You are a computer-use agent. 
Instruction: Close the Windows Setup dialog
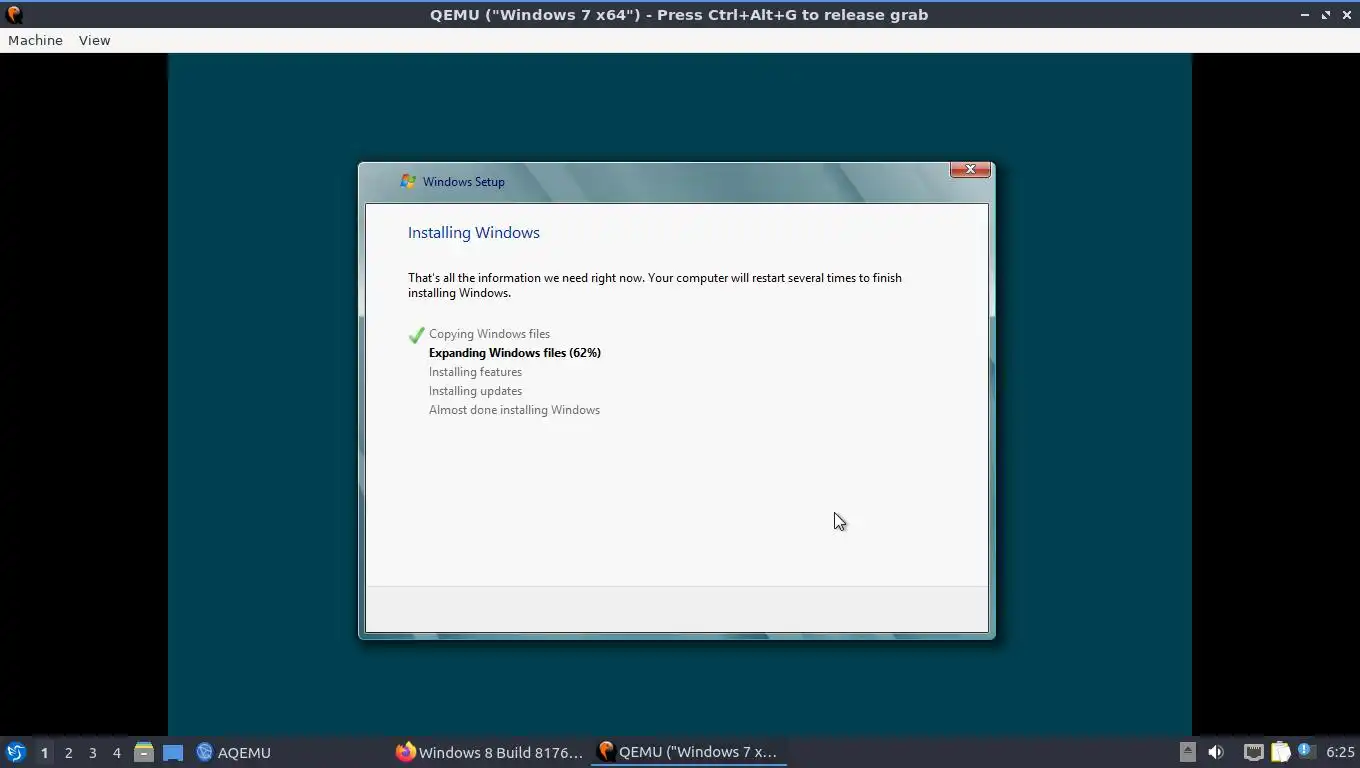(x=970, y=169)
